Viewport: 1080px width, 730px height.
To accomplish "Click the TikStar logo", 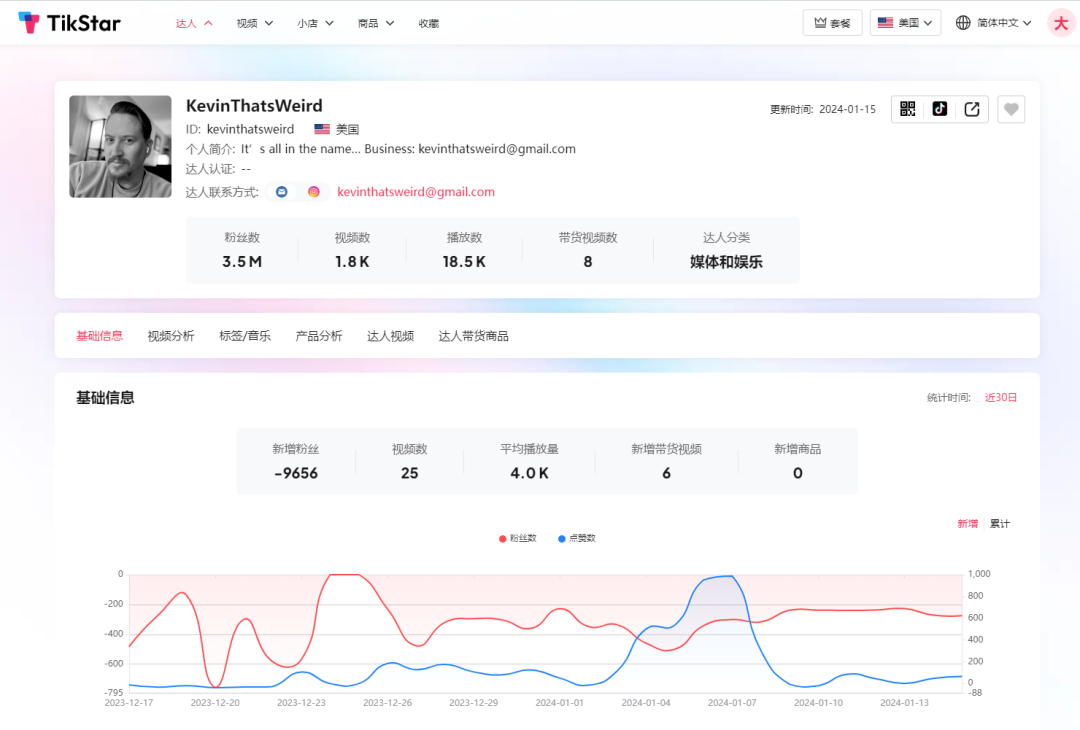I will point(69,21).
